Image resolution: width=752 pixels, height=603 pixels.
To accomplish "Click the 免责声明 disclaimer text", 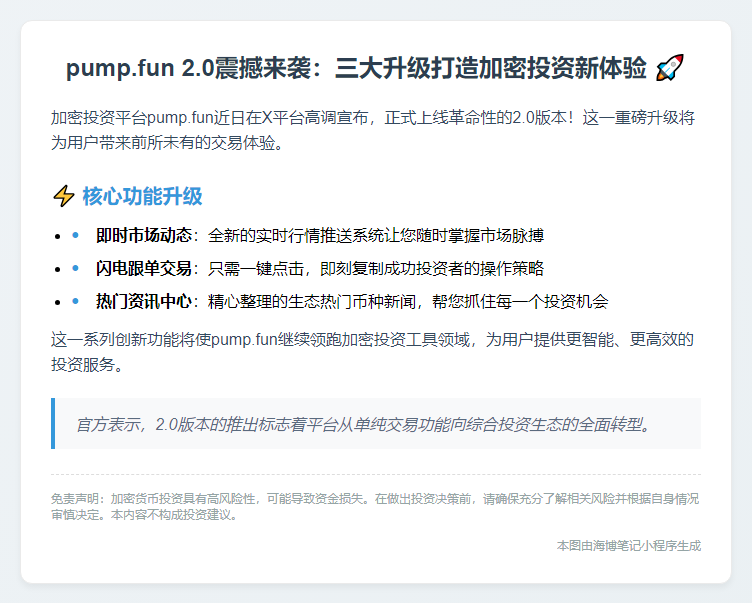I will coord(375,507).
